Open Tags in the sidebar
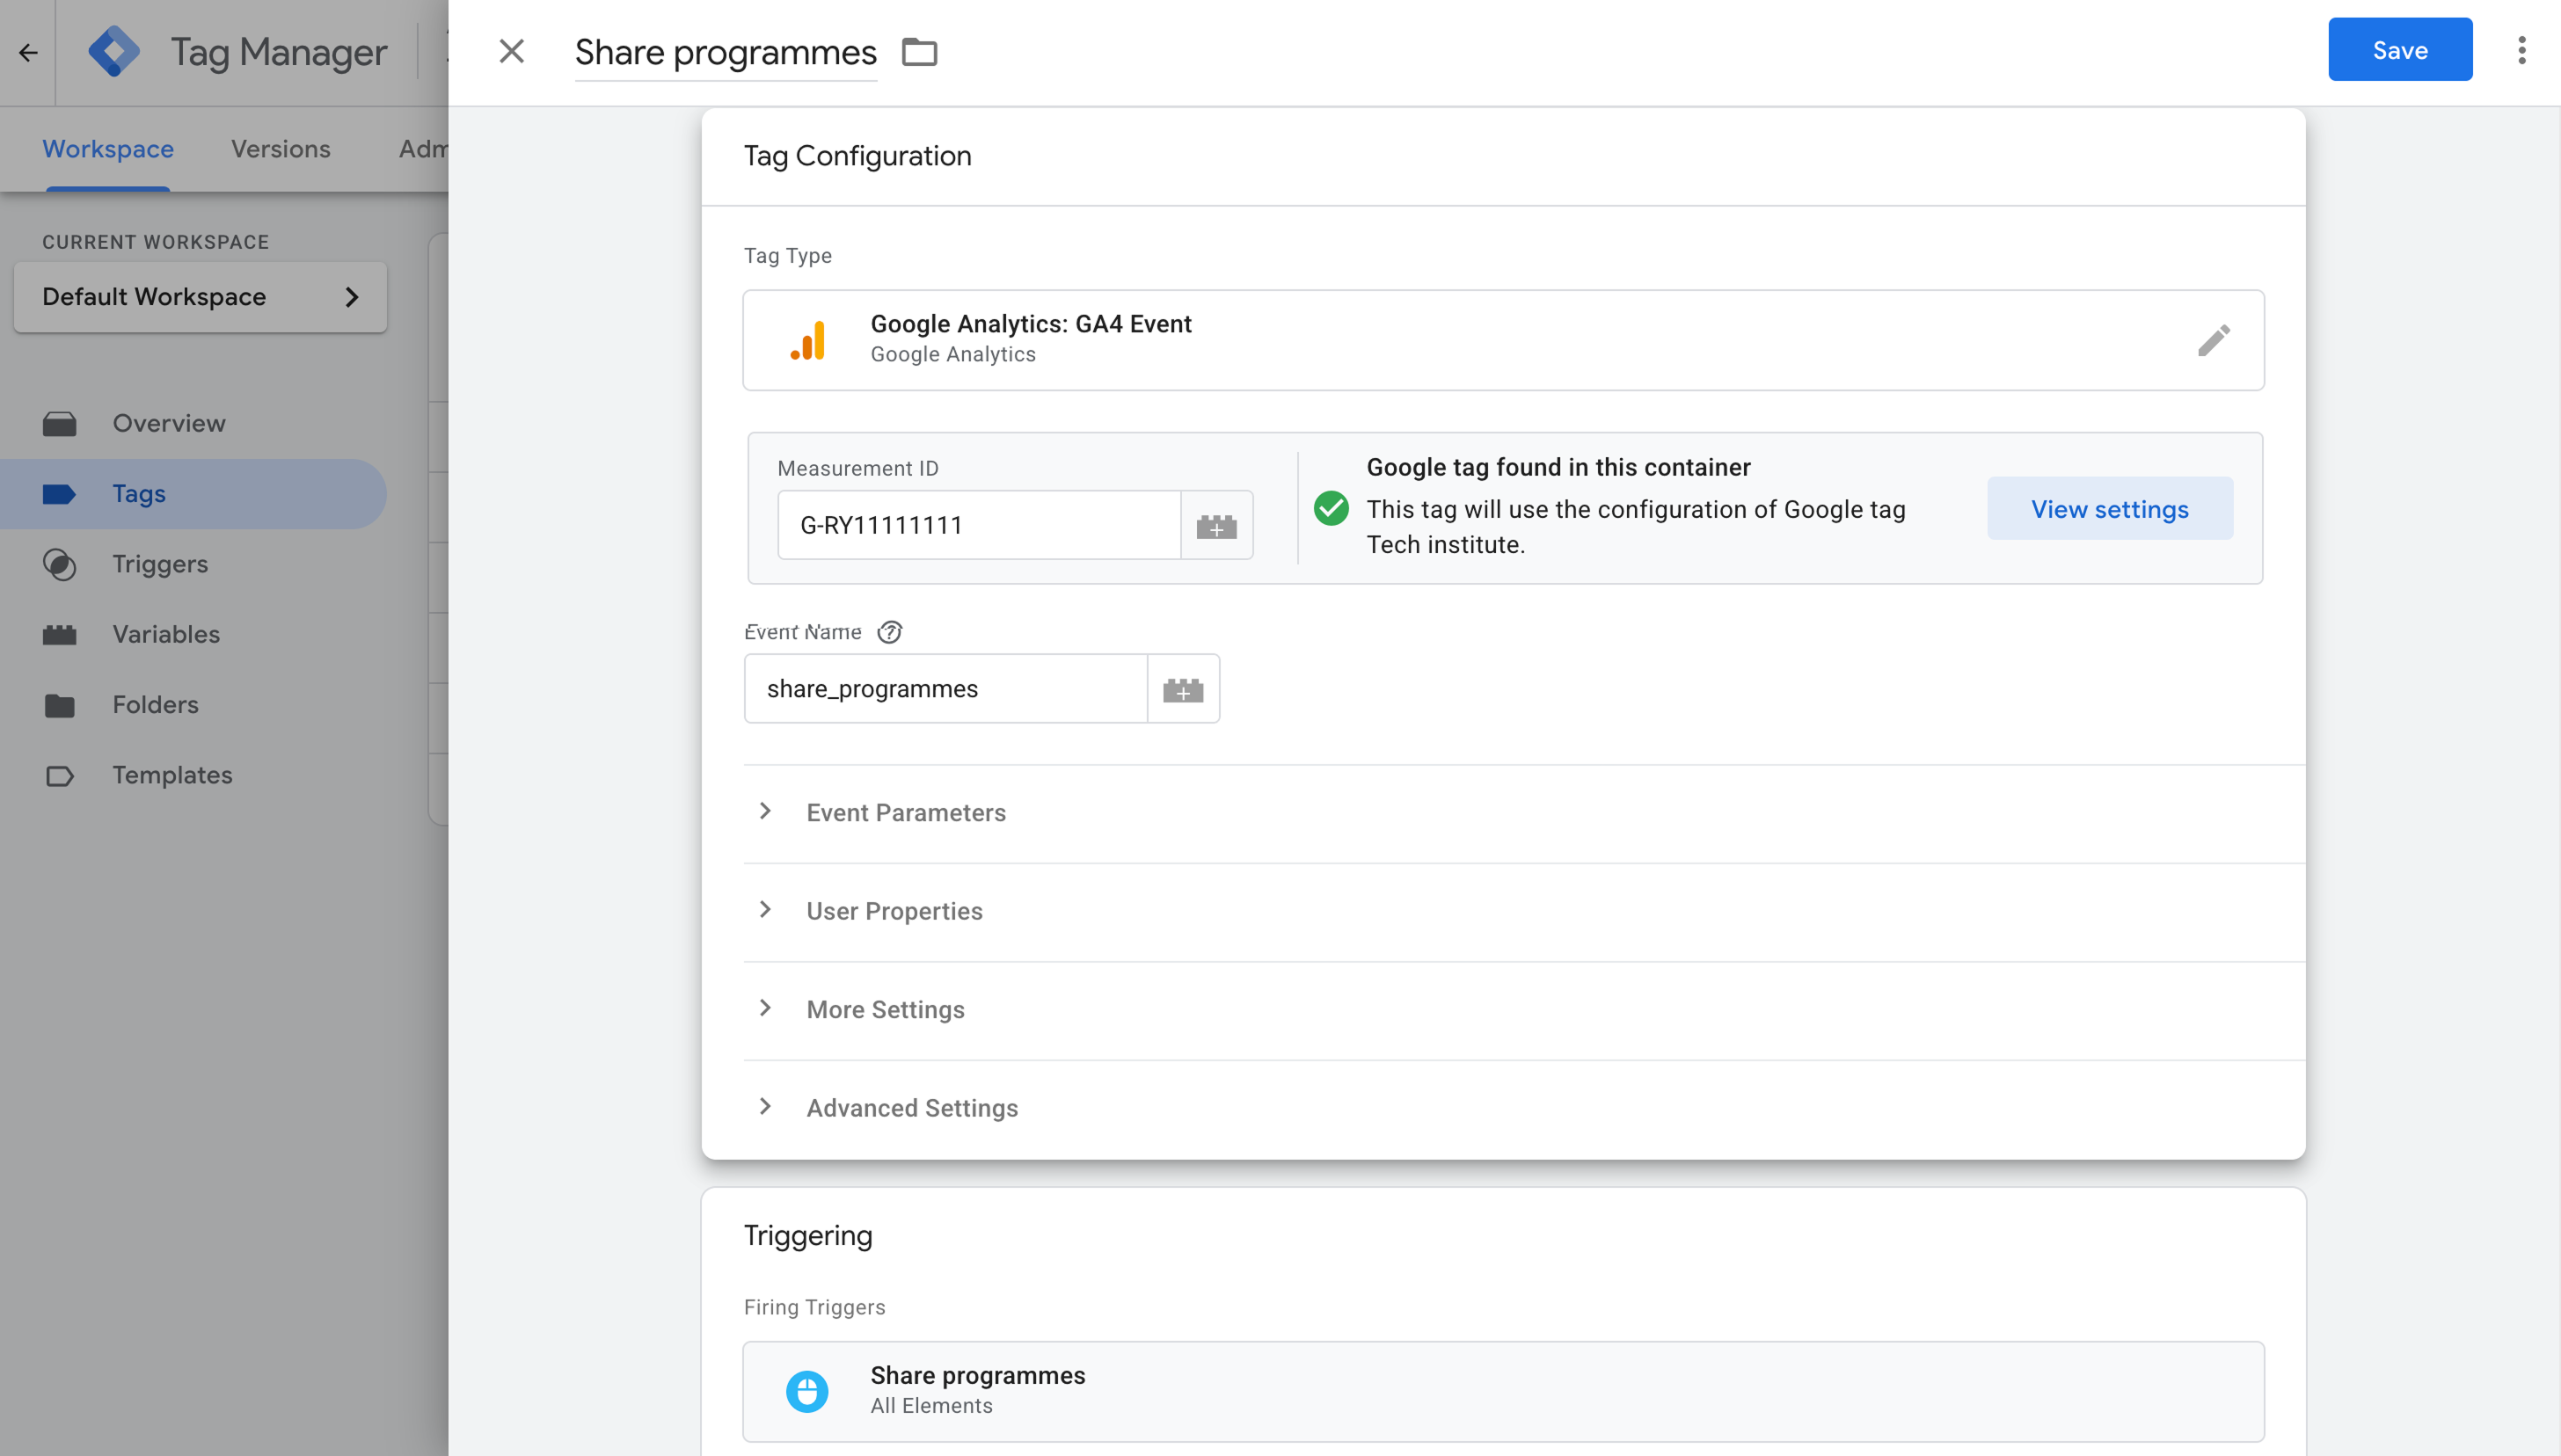 tap(193, 494)
